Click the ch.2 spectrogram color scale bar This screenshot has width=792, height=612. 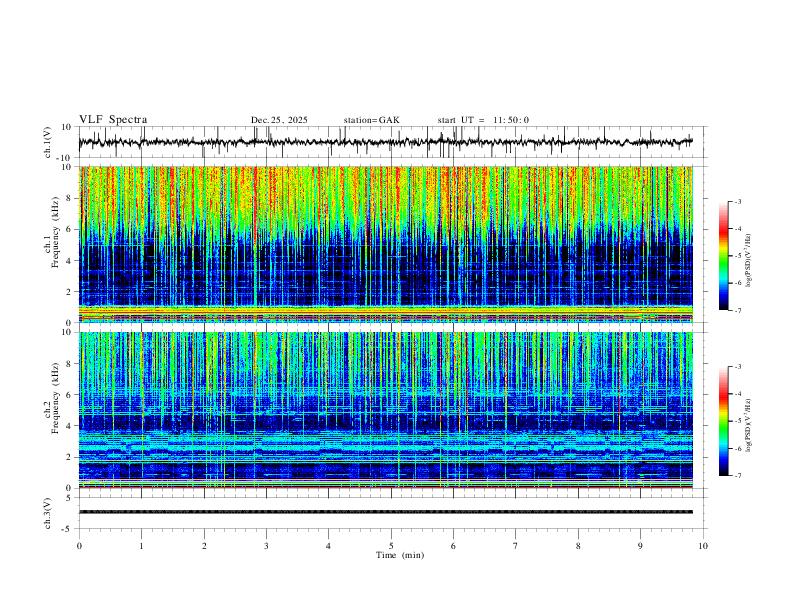click(723, 421)
